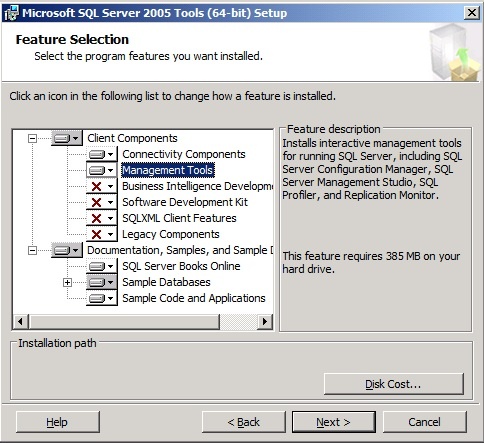Open SQL Server Books Online install-state icon
The height and width of the screenshot is (443, 484).
tap(102, 266)
